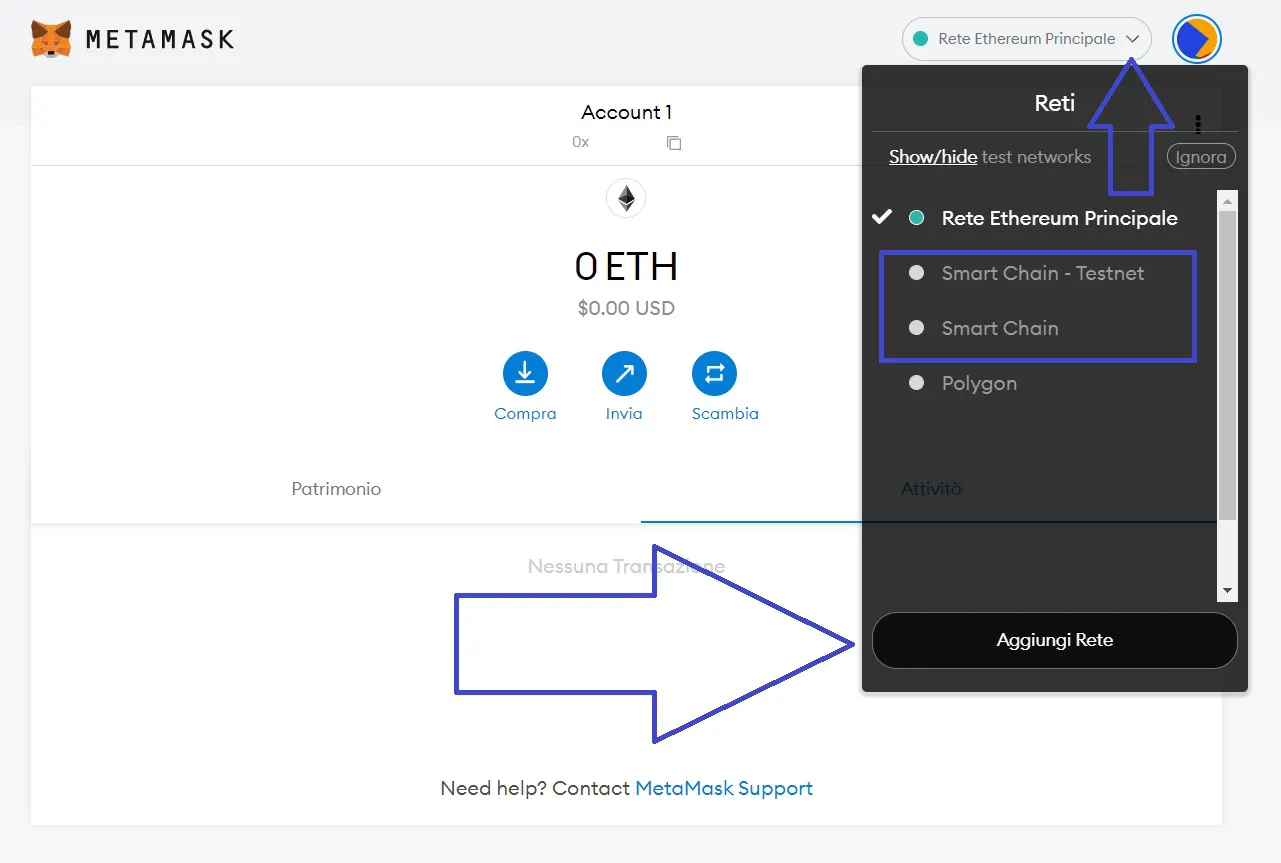Image resolution: width=1281 pixels, height=863 pixels.
Task: Click the Scambia swap icon button
Action: 714,374
